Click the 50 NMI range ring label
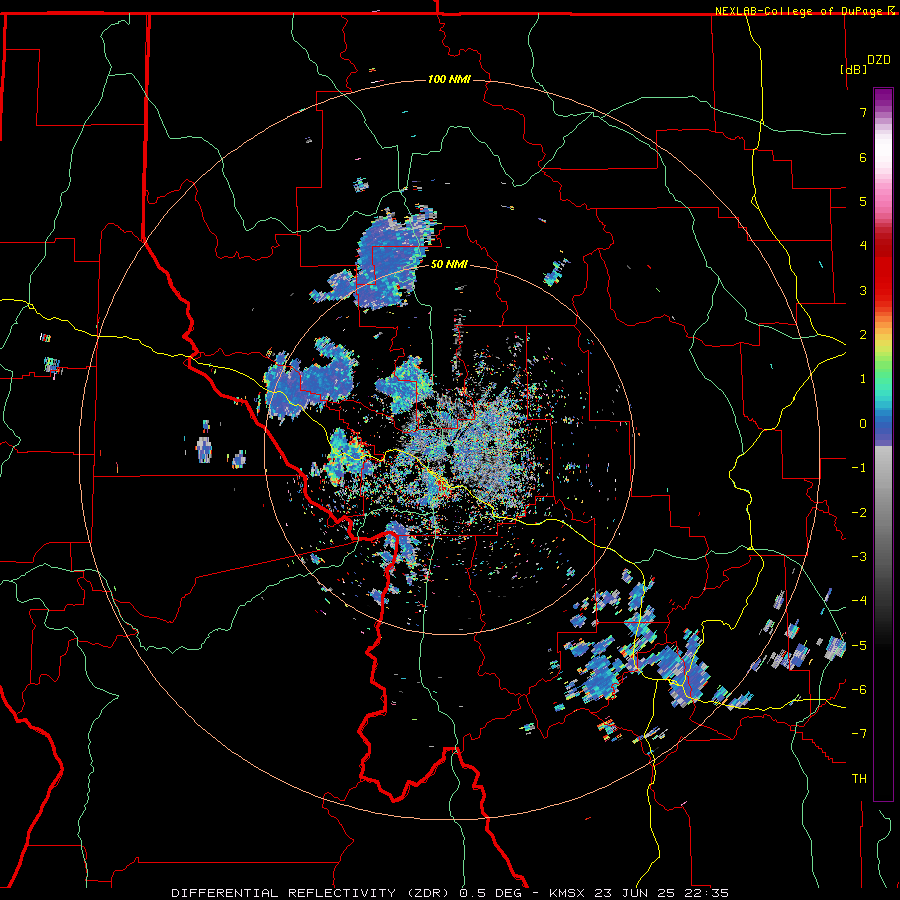The height and width of the screenshot is (900, 900). [449, 264]
